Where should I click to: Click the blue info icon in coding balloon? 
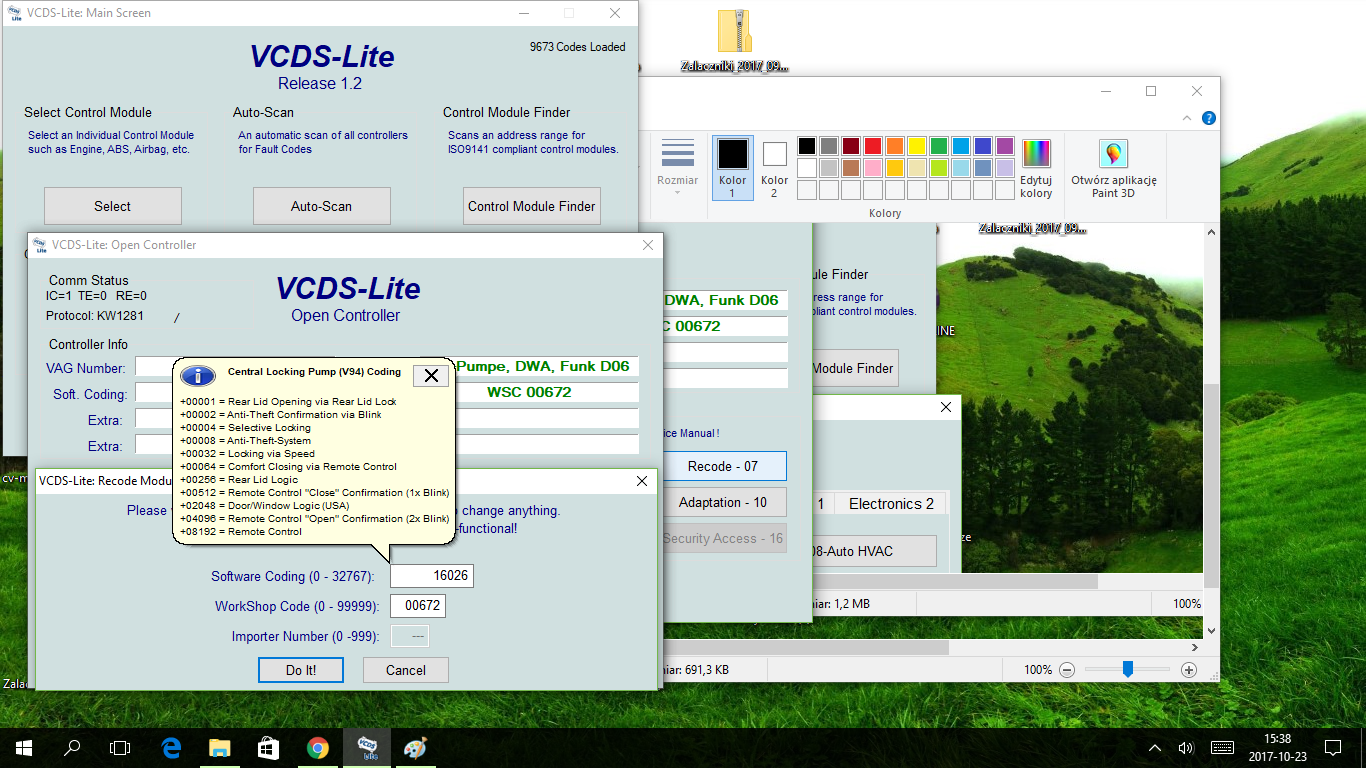[x=198, y=376]
